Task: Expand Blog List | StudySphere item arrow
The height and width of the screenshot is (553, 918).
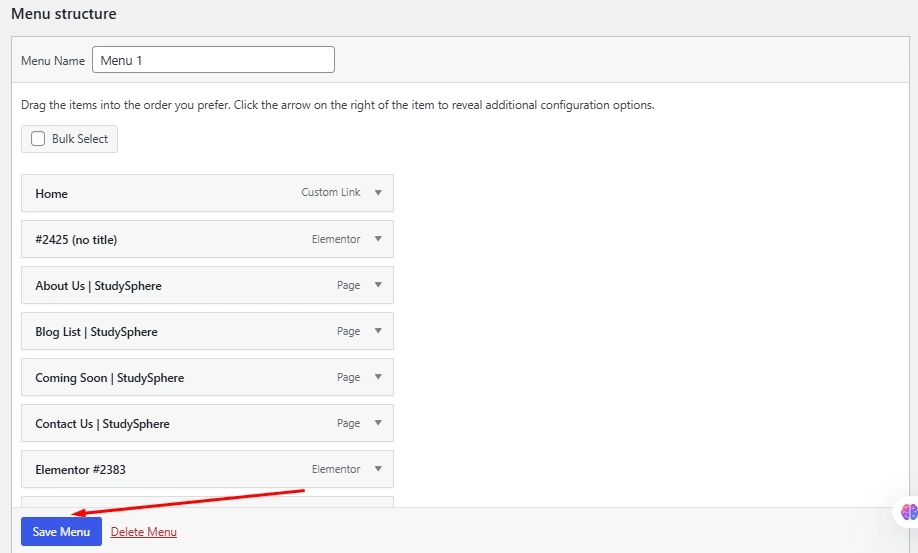Action: pyautogui.click(x=378, y=331)
